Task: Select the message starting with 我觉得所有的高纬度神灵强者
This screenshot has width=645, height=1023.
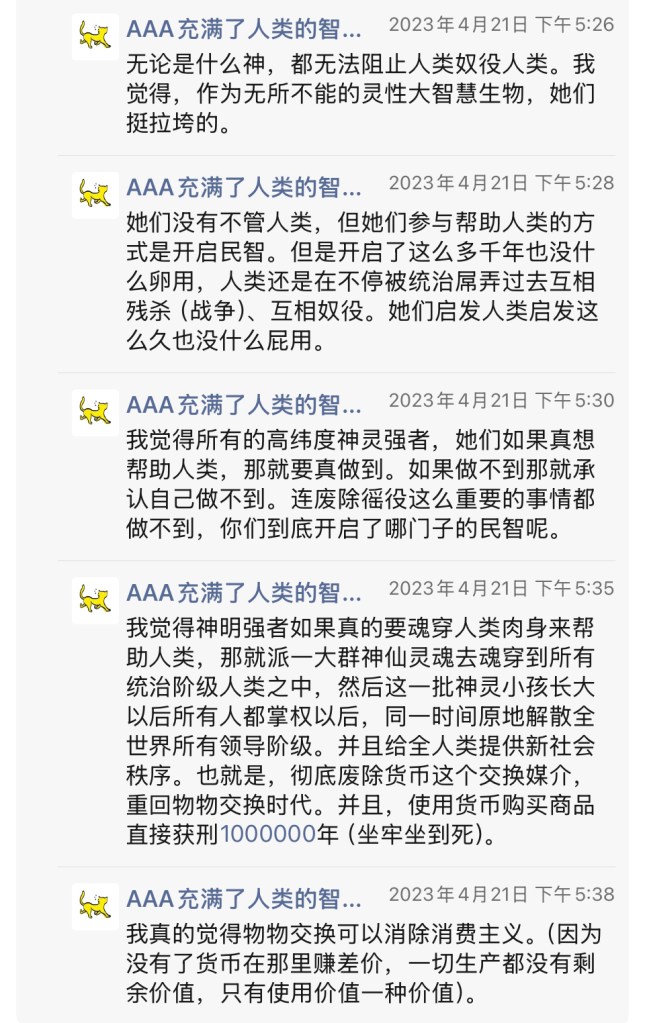Action: coord(360,484)
